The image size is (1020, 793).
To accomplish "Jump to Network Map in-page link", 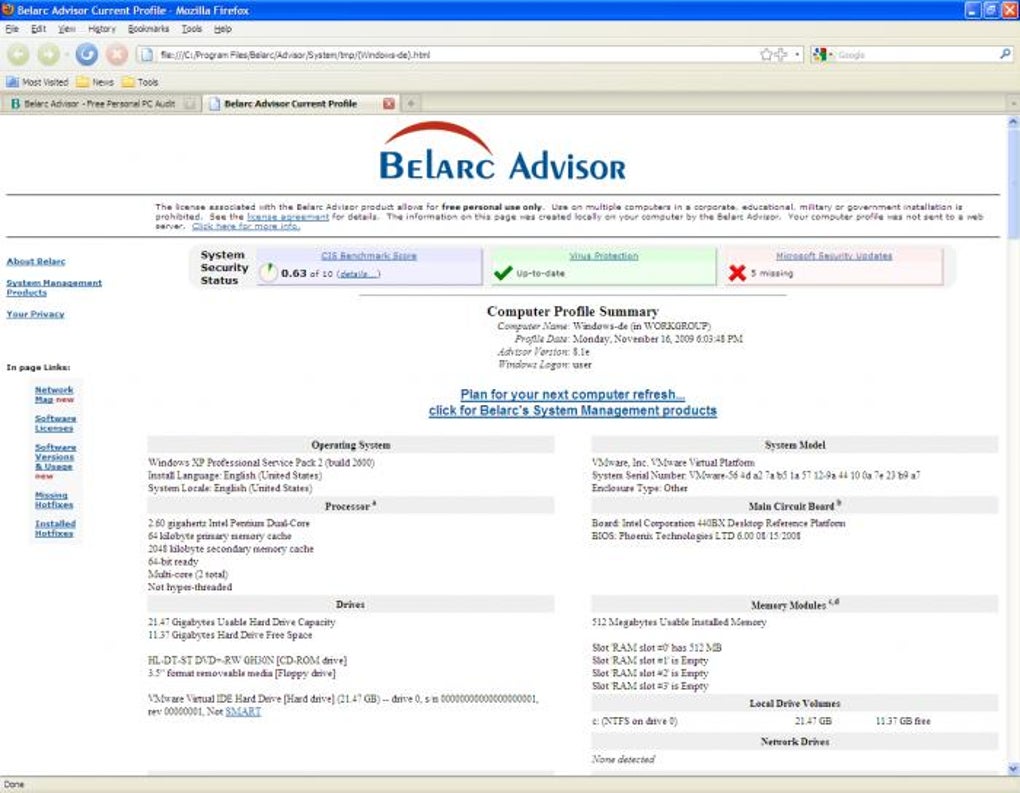I will click(x=54, y=395).
